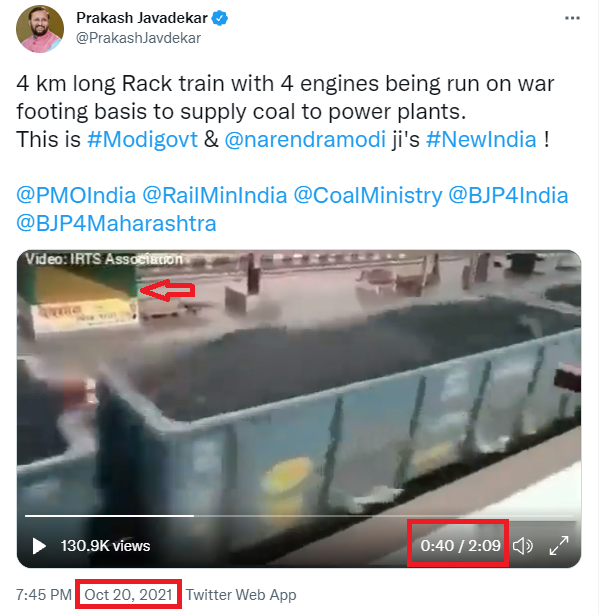The image size is (601, 615).
Task: Open the @CoalMinistry mention
Action: [x=365, y=195]
